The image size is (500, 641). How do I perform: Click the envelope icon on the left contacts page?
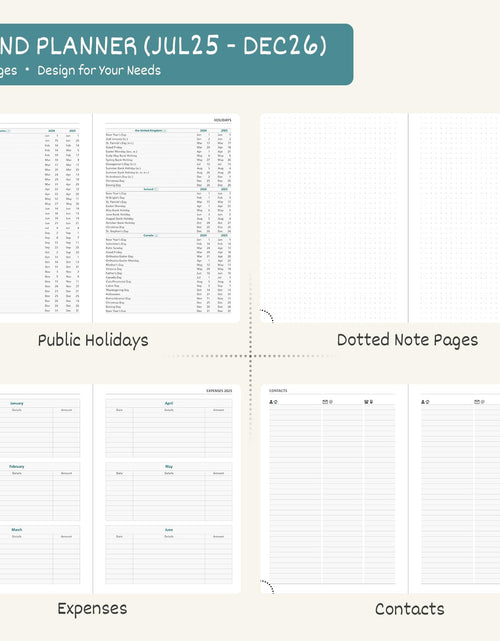click(327, 402)
